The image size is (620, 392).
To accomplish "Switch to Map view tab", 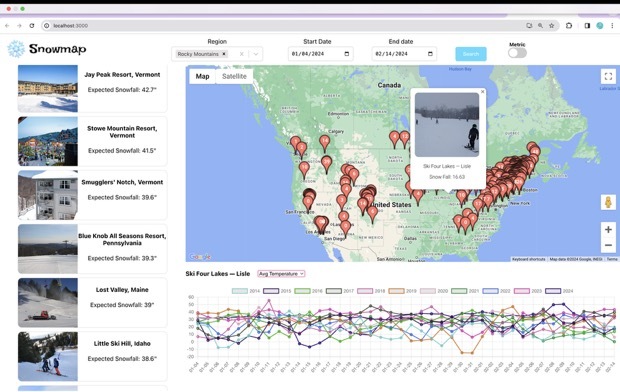I will (x=202, y=76).
